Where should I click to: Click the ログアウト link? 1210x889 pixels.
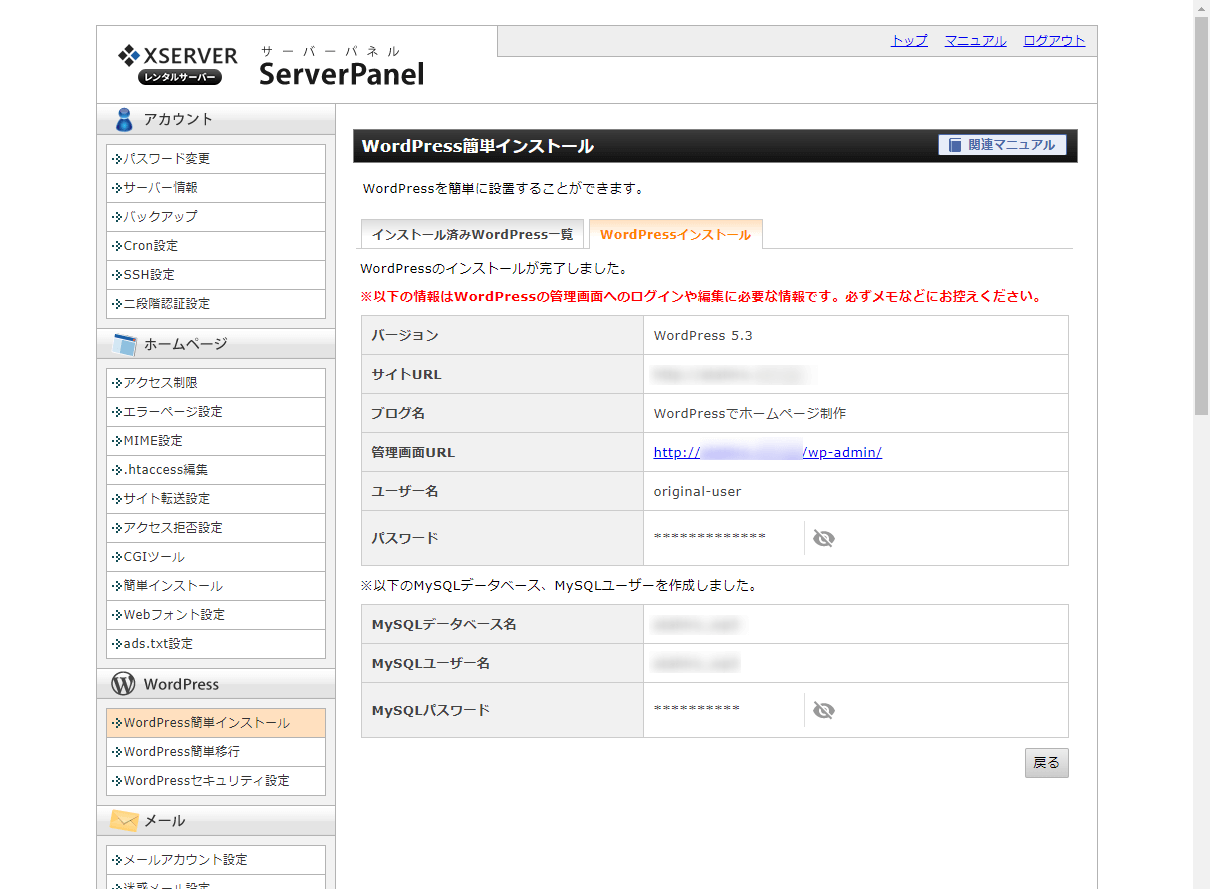coord(1054,41)
